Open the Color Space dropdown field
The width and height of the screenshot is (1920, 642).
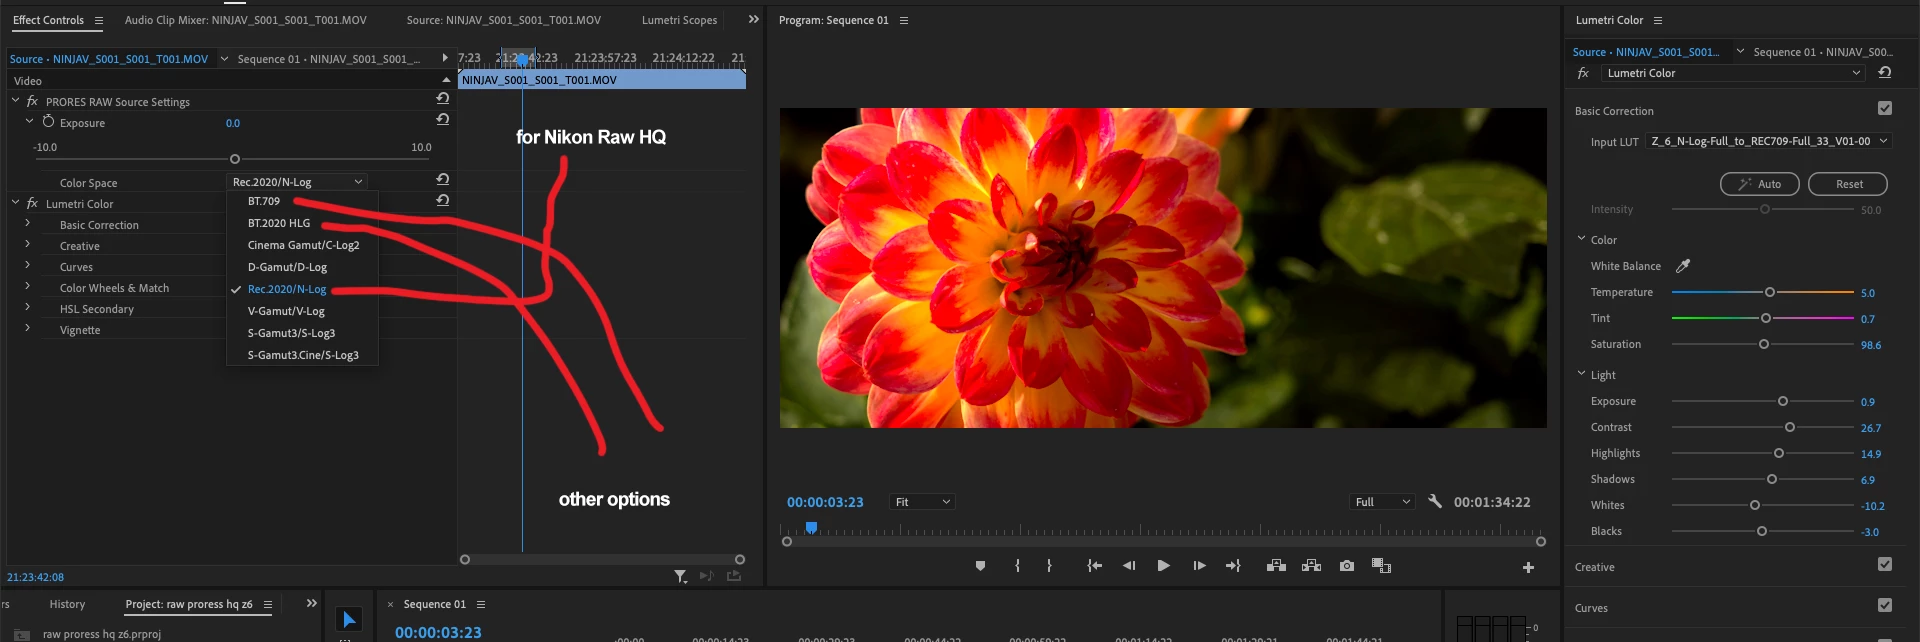297,182
